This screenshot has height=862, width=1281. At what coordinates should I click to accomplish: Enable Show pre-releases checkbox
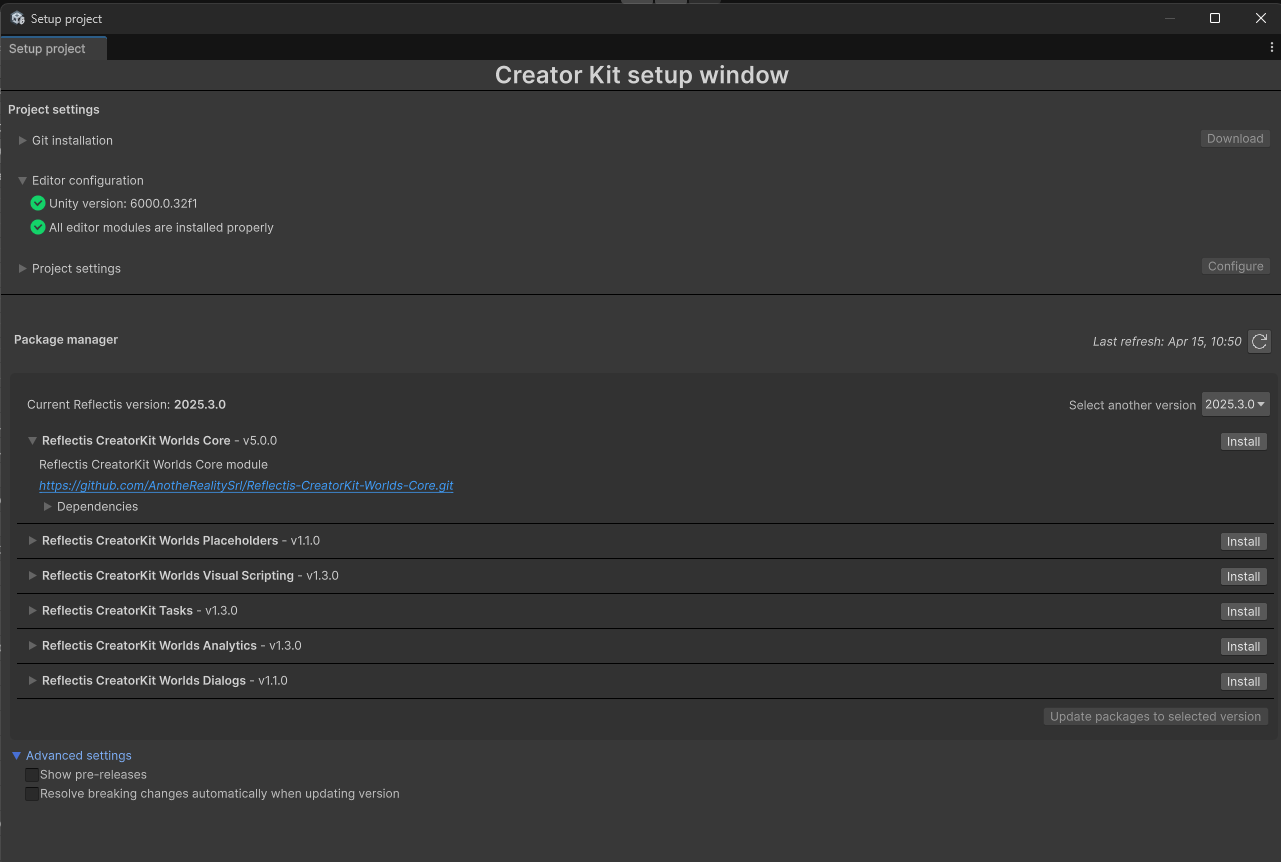32,775
